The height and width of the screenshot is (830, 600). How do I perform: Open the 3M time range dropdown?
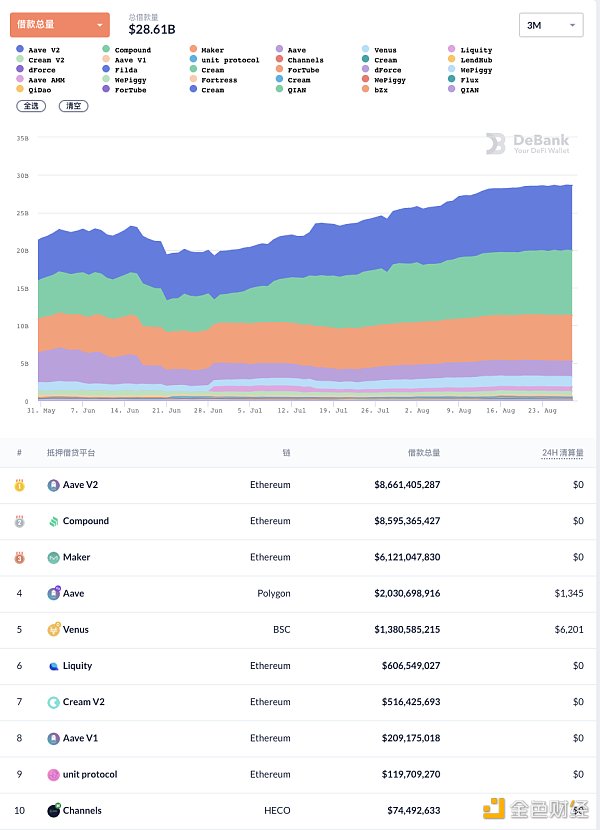[552, 25]
